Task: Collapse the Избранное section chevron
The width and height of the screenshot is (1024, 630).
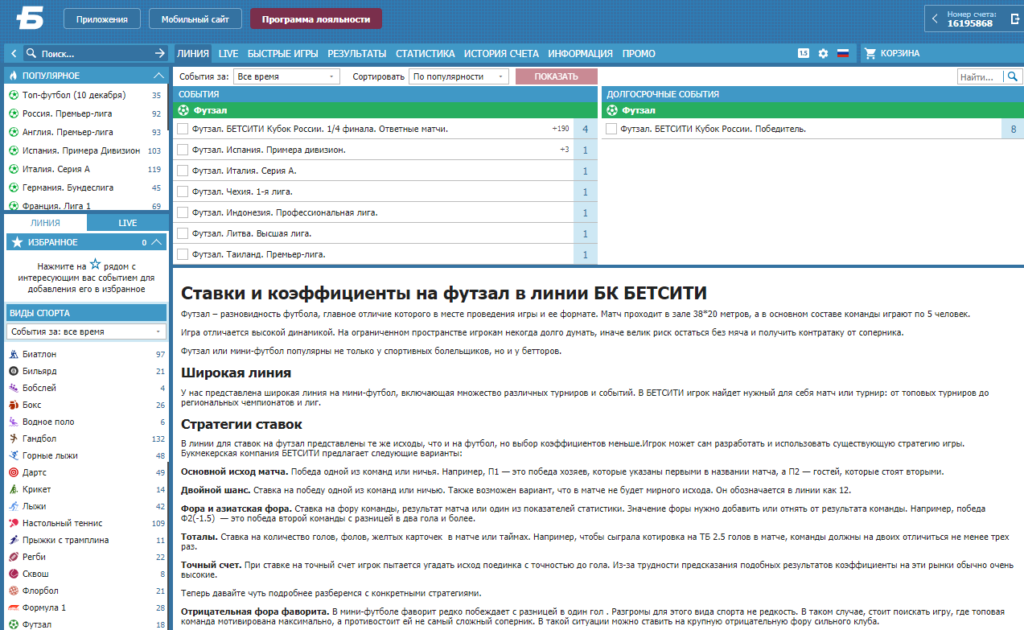Action: coord(157,242)
